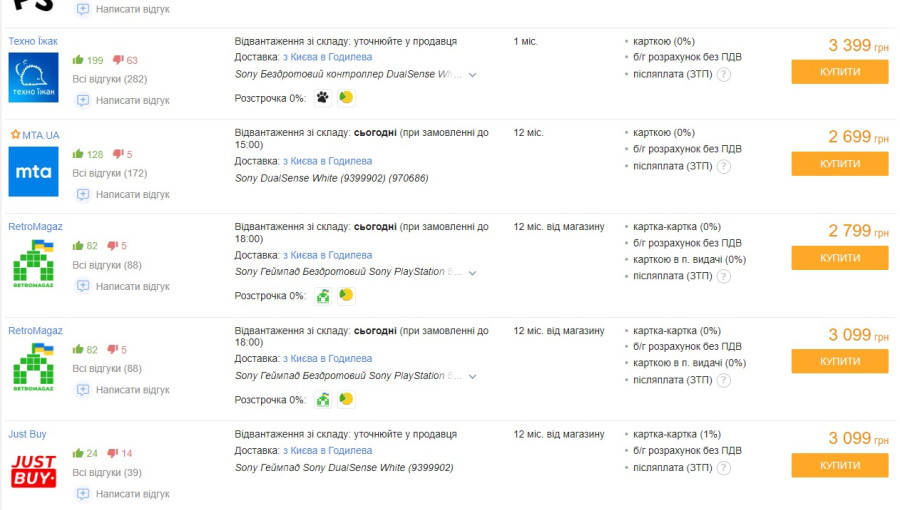
Task: Click thumbs-up icon for MTA.UA seller
Action: pos(78,154)
